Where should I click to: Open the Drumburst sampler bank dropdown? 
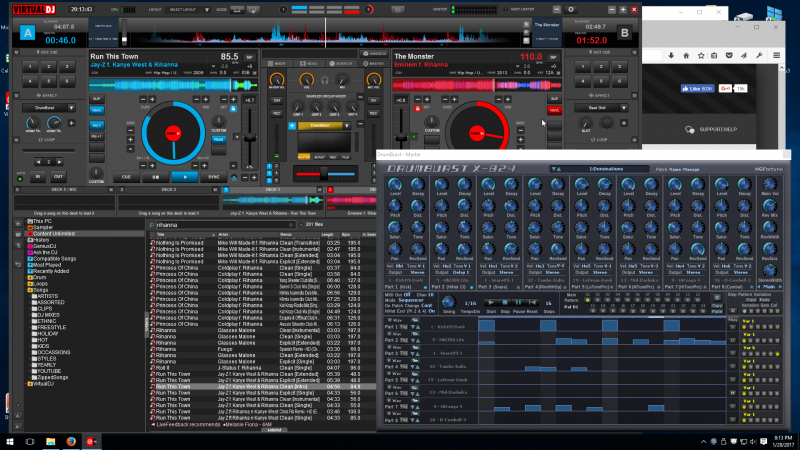347,126
